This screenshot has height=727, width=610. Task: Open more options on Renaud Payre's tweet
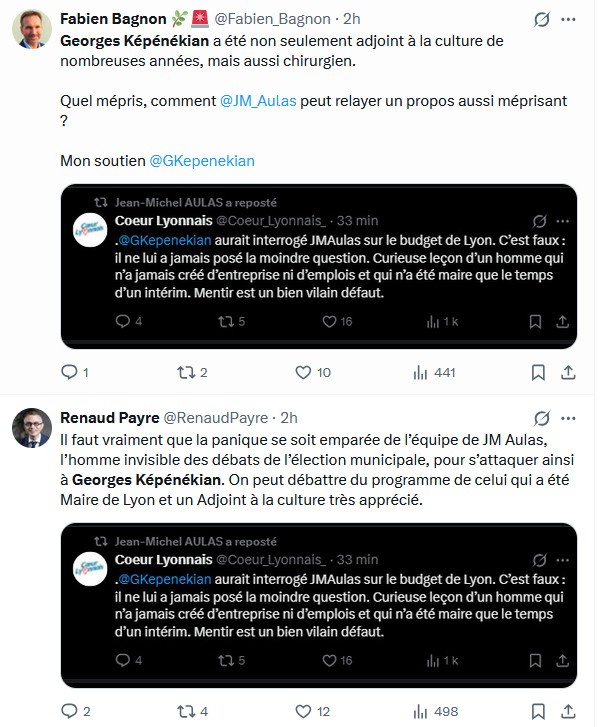568,417
